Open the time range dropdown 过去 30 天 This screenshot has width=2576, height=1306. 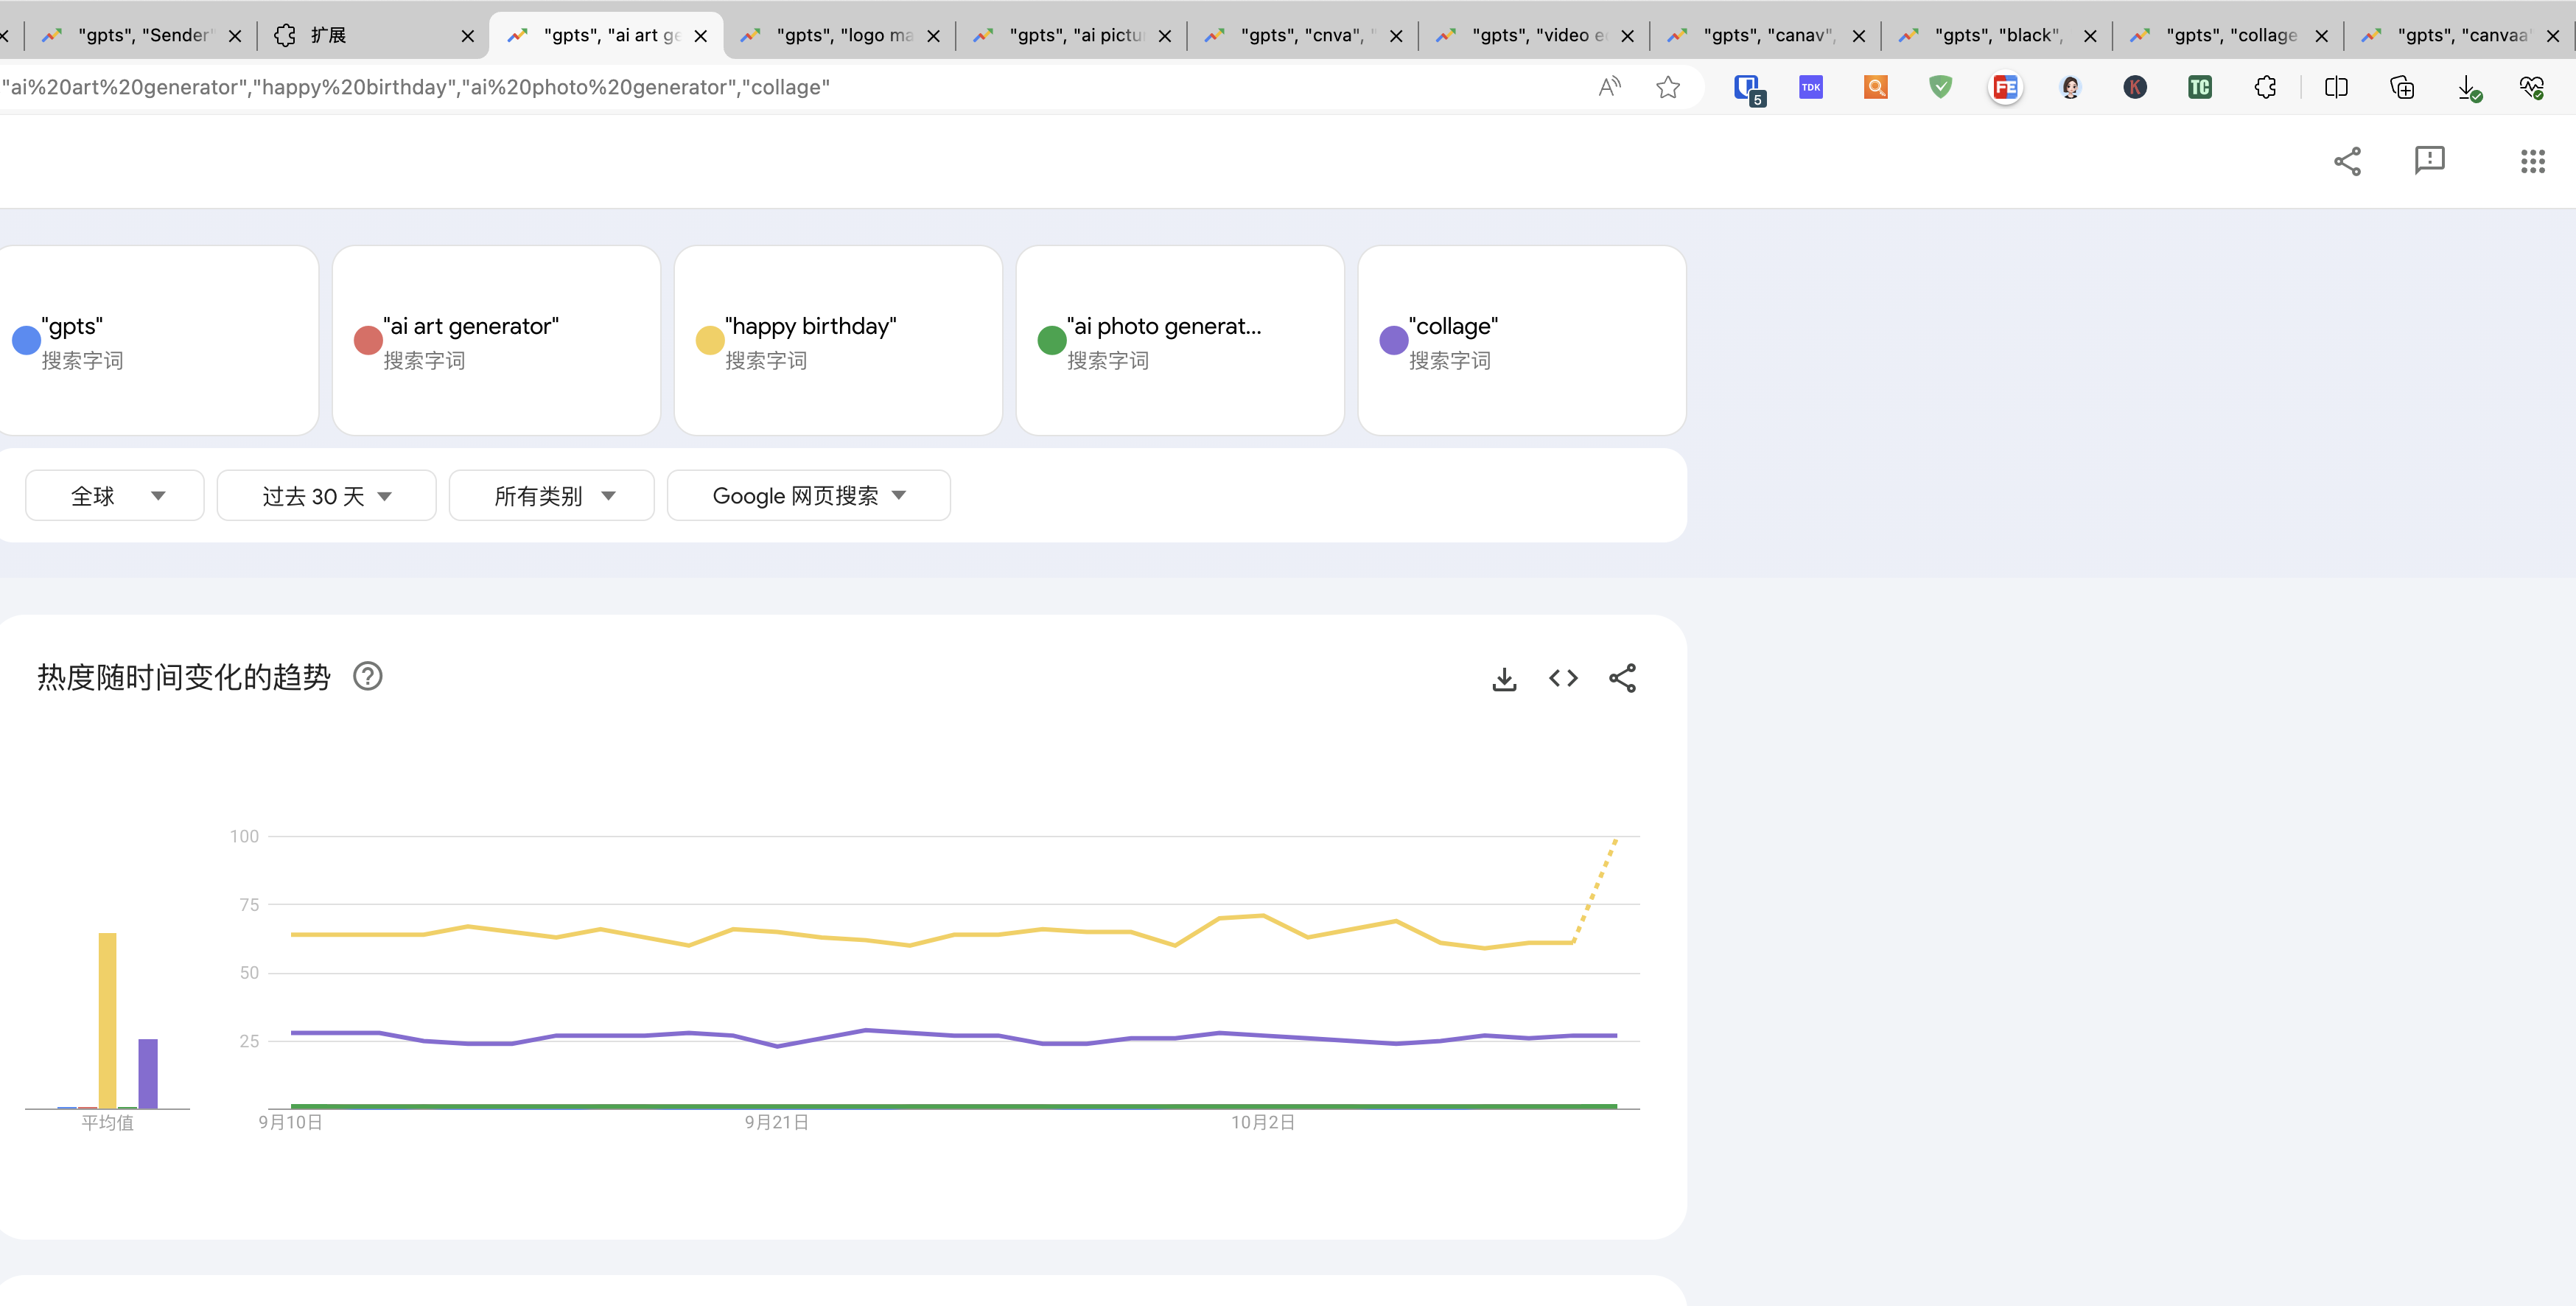tap(326, 496)
